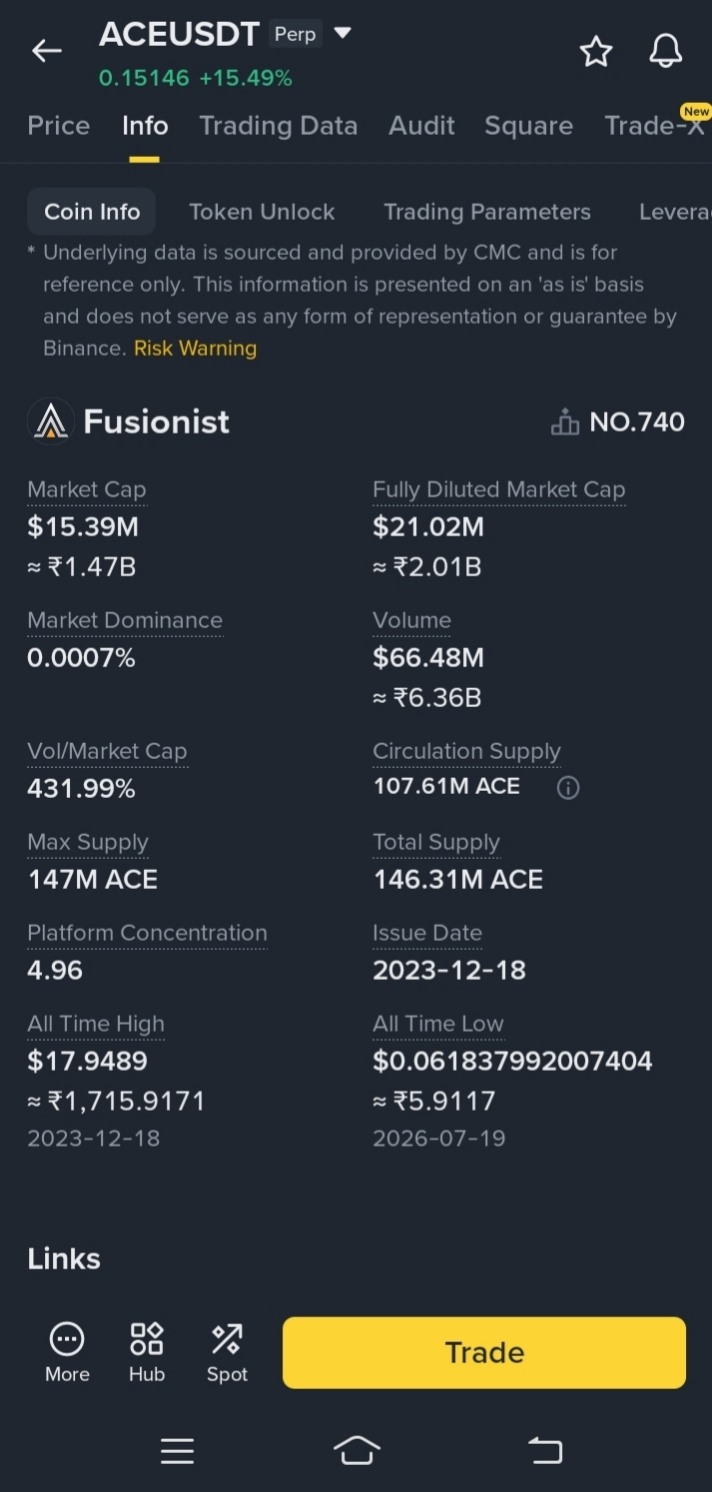The image size is (712, 1492).
Task: Tap the back arrow icon
Action: [47, 51]
